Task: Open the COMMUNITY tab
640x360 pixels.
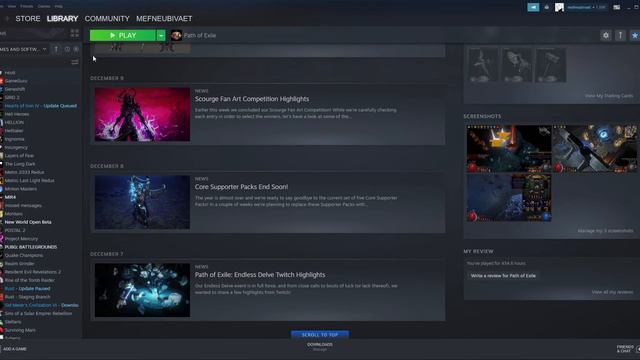Action: (x=107, y=19)
